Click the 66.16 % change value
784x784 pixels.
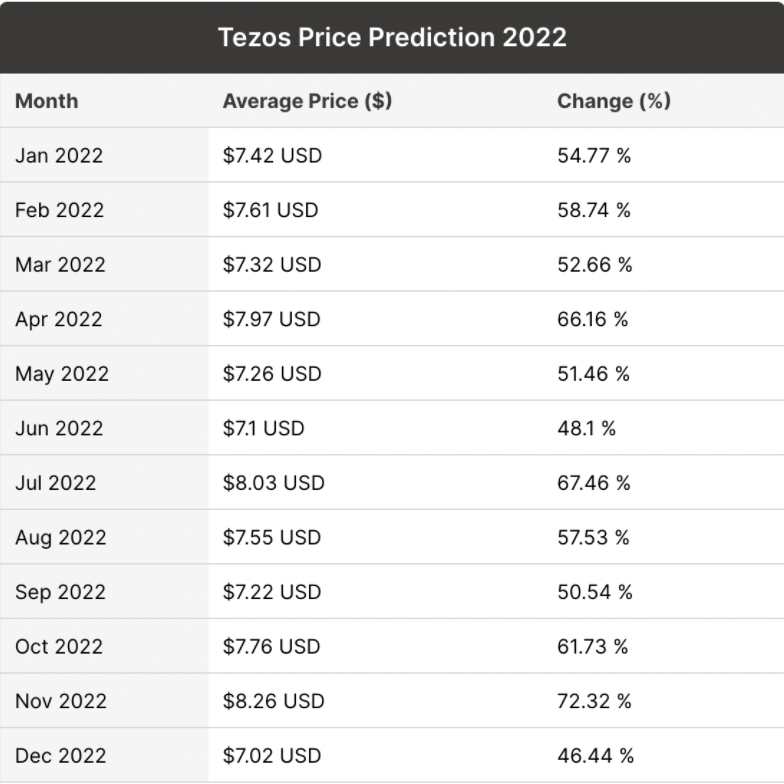coord(593,320)
